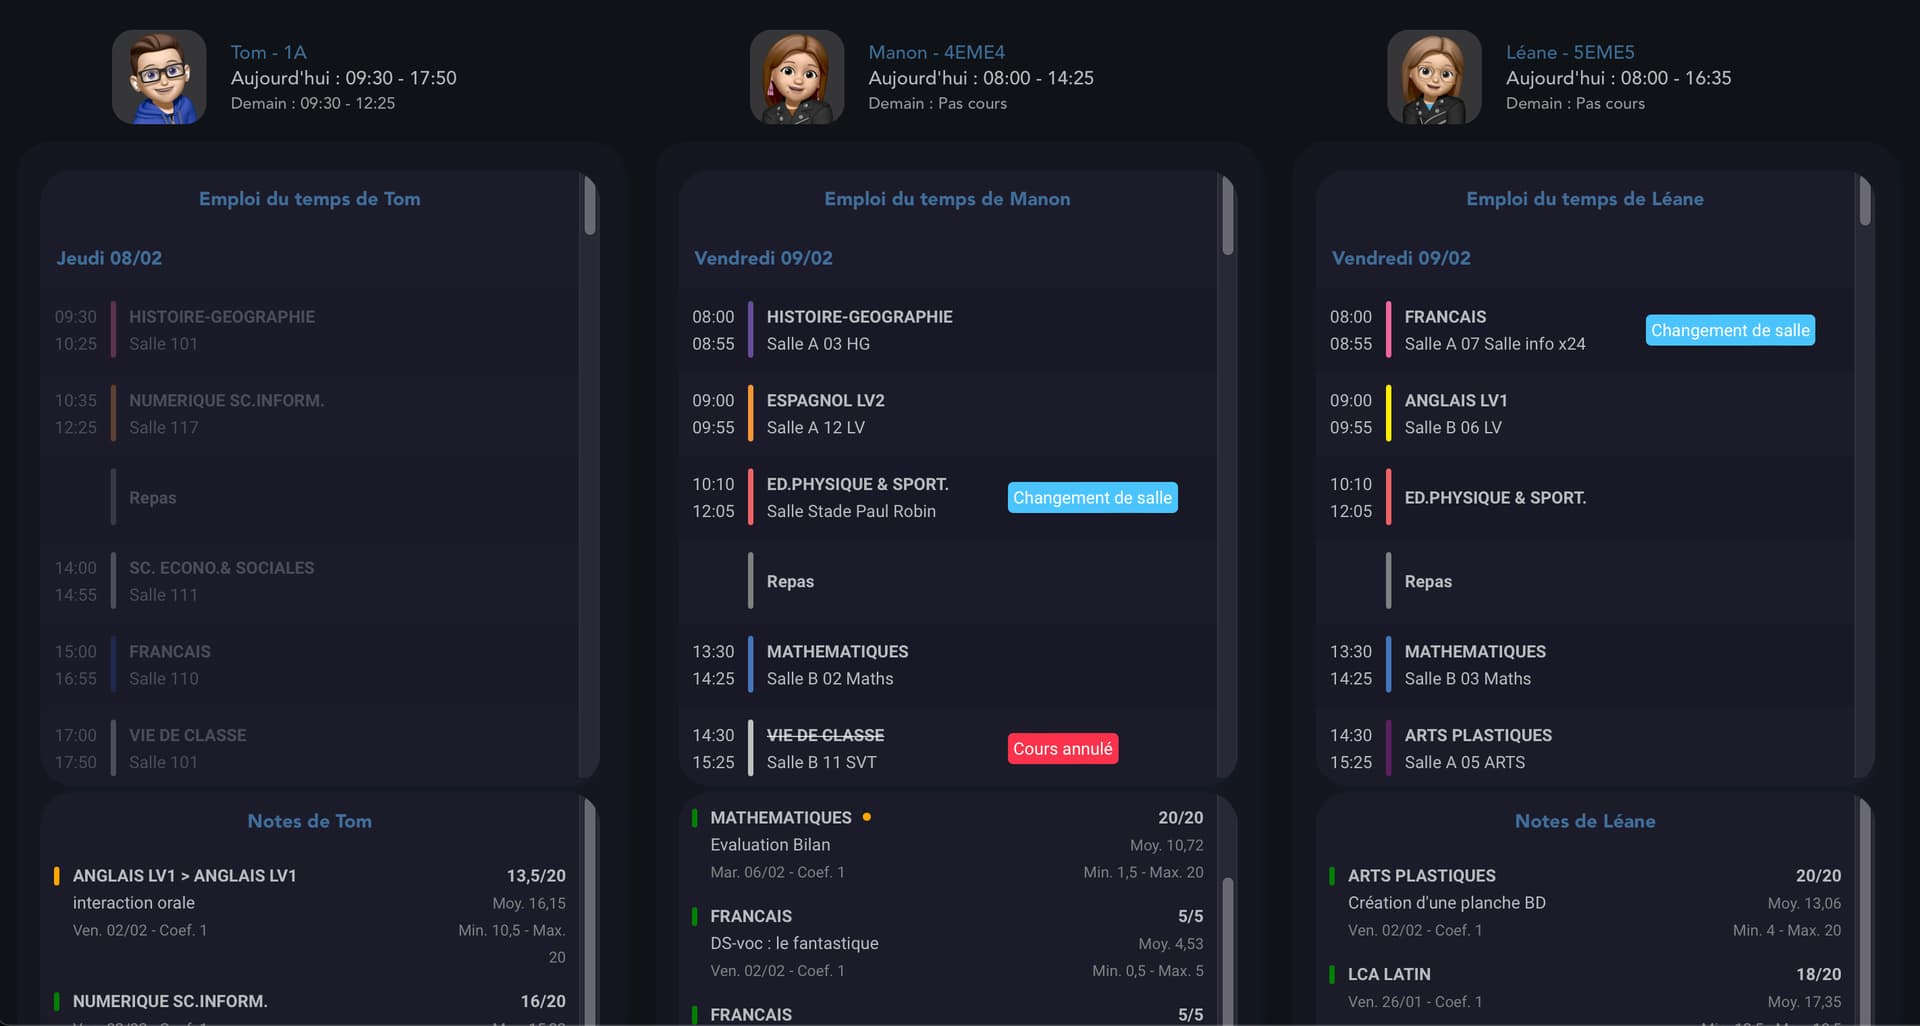Open Manon's MATHEMATIQUES Evaluation Bilan grade
The image size is (1920, 1026).
tap(947, 844)
